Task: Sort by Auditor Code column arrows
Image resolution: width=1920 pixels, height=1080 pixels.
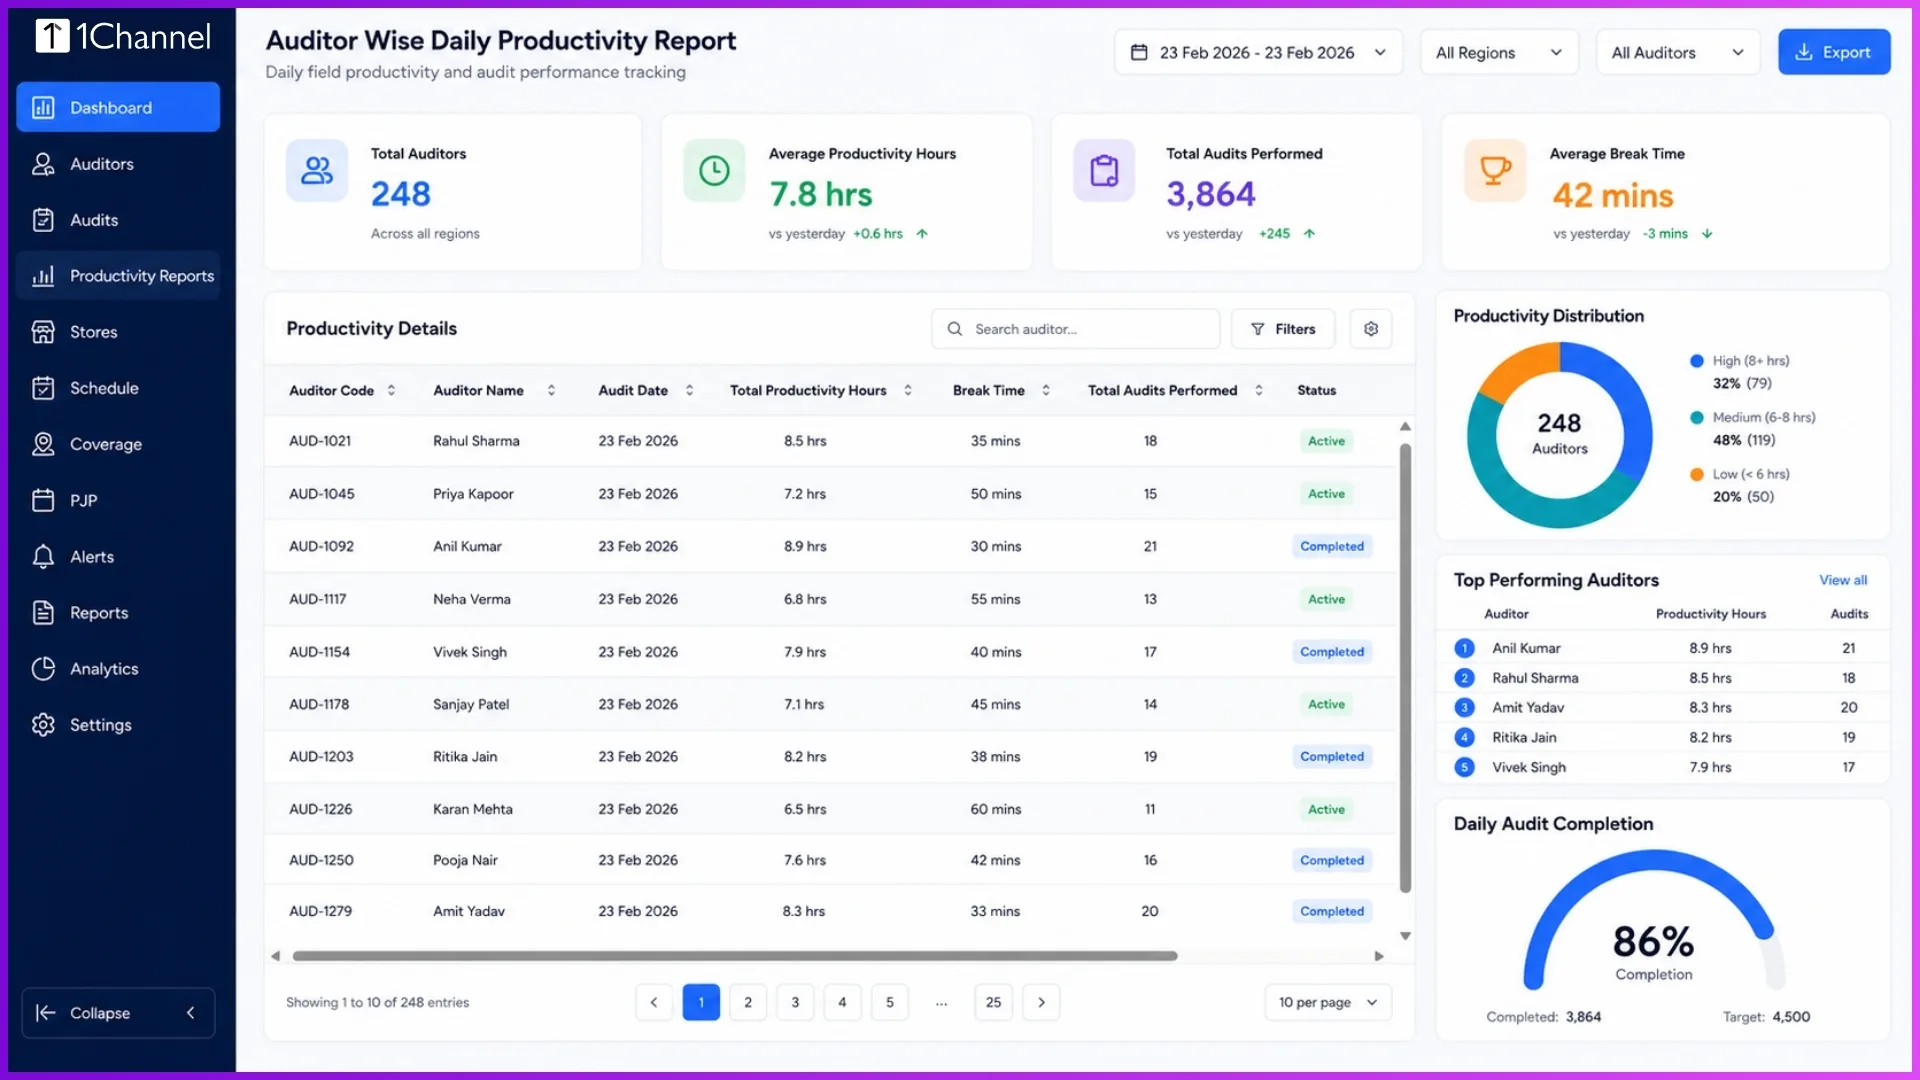Action: [x=391, y=390]
